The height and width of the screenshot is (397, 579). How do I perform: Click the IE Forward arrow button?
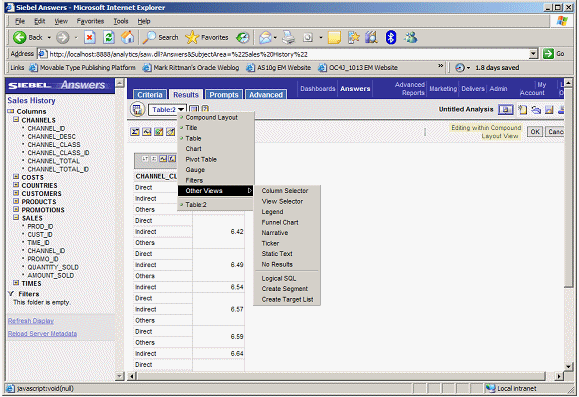[62, 37]
